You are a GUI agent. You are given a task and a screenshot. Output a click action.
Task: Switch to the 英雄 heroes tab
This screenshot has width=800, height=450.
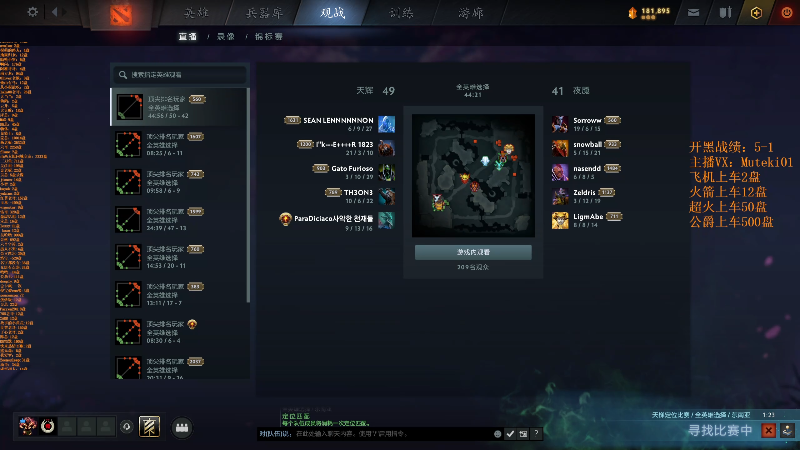196,13
